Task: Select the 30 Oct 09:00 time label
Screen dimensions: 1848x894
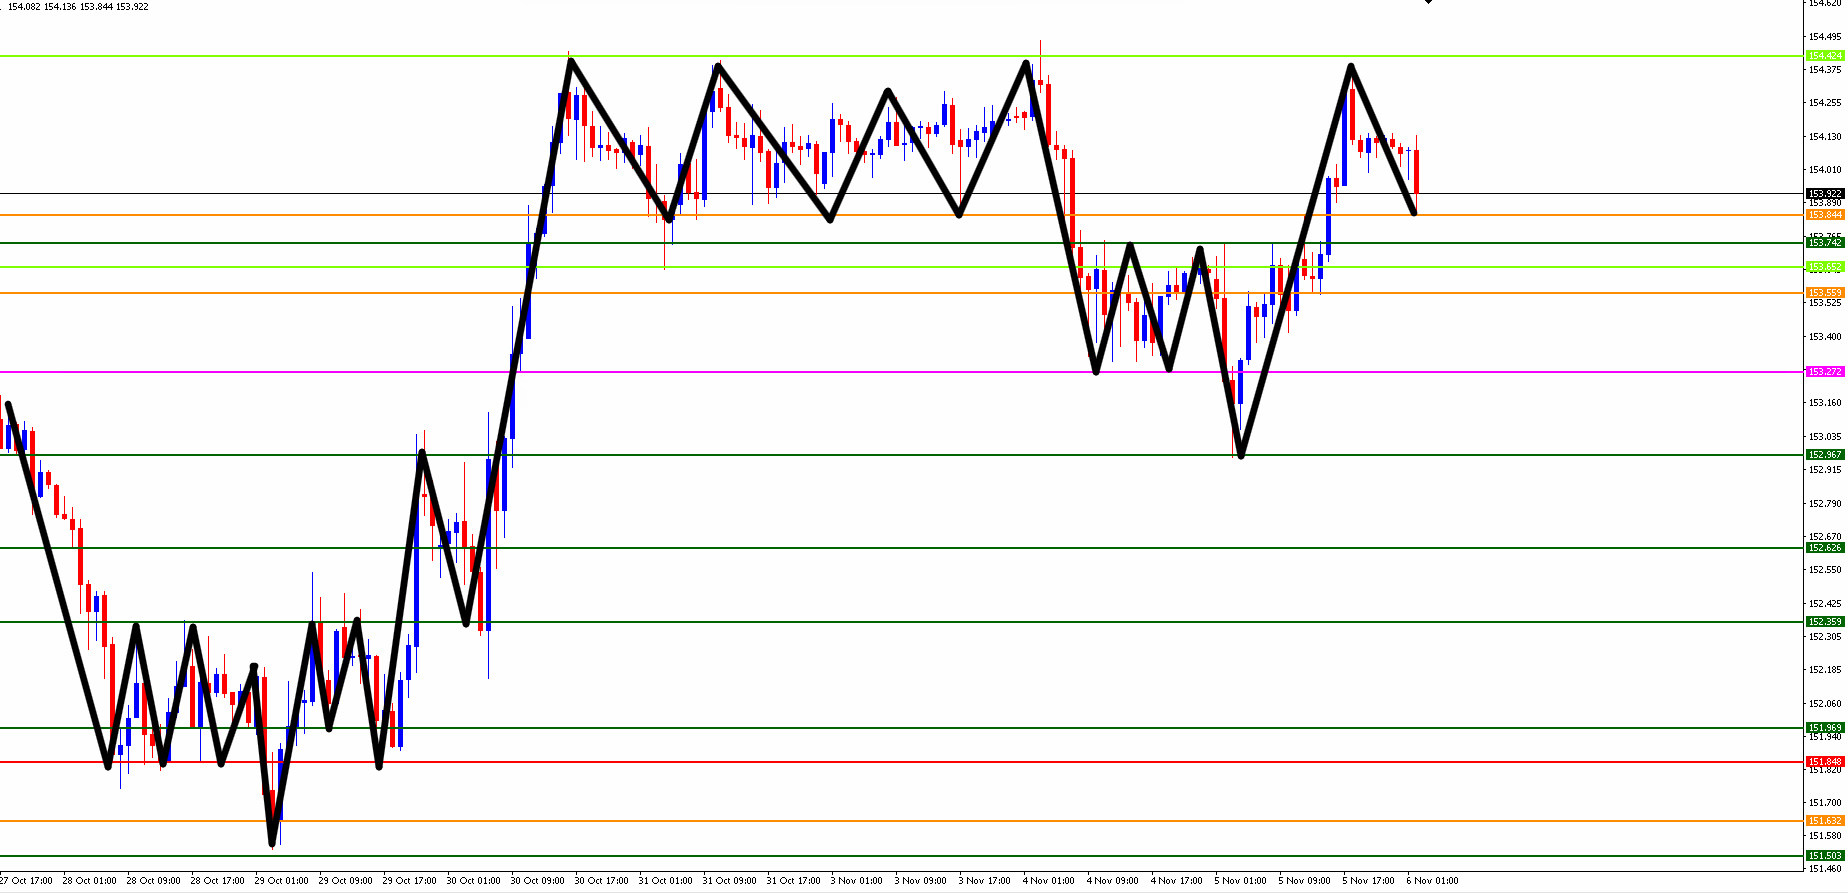Action: click(x=537, y=881)
